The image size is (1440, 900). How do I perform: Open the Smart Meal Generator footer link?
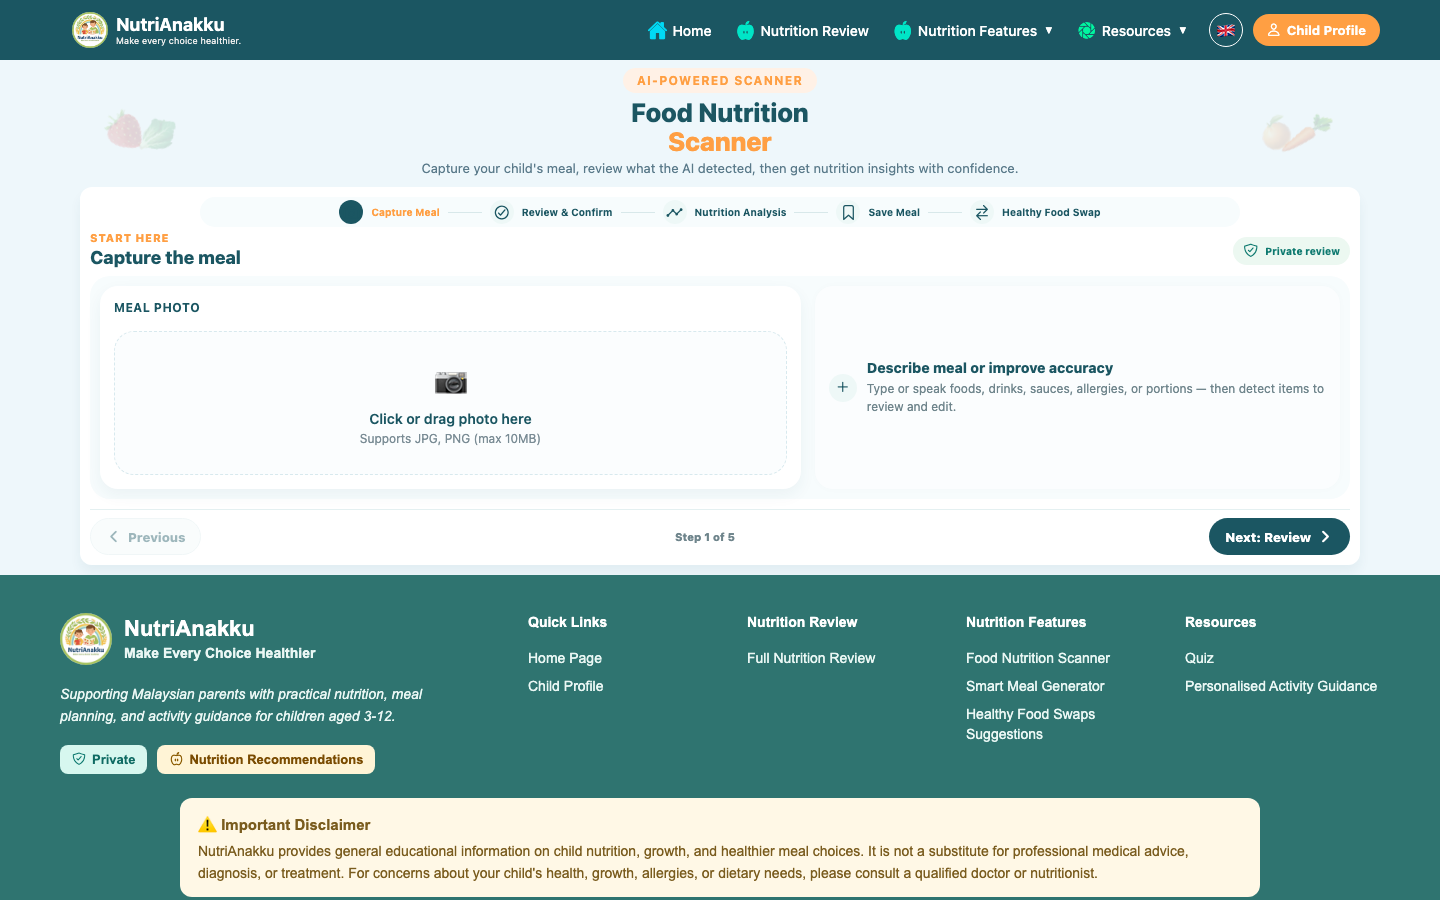(1035, 686)
